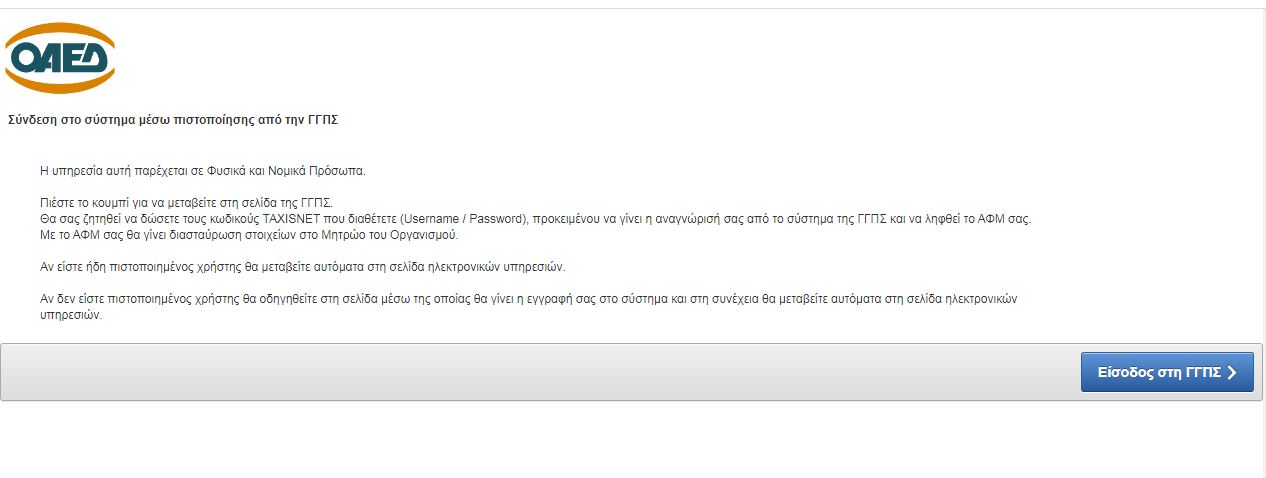Screen dimensions: 1266x478
Task: Click the phrase να ληφθεί το ΑΦΜ σας
Action: 971,218
